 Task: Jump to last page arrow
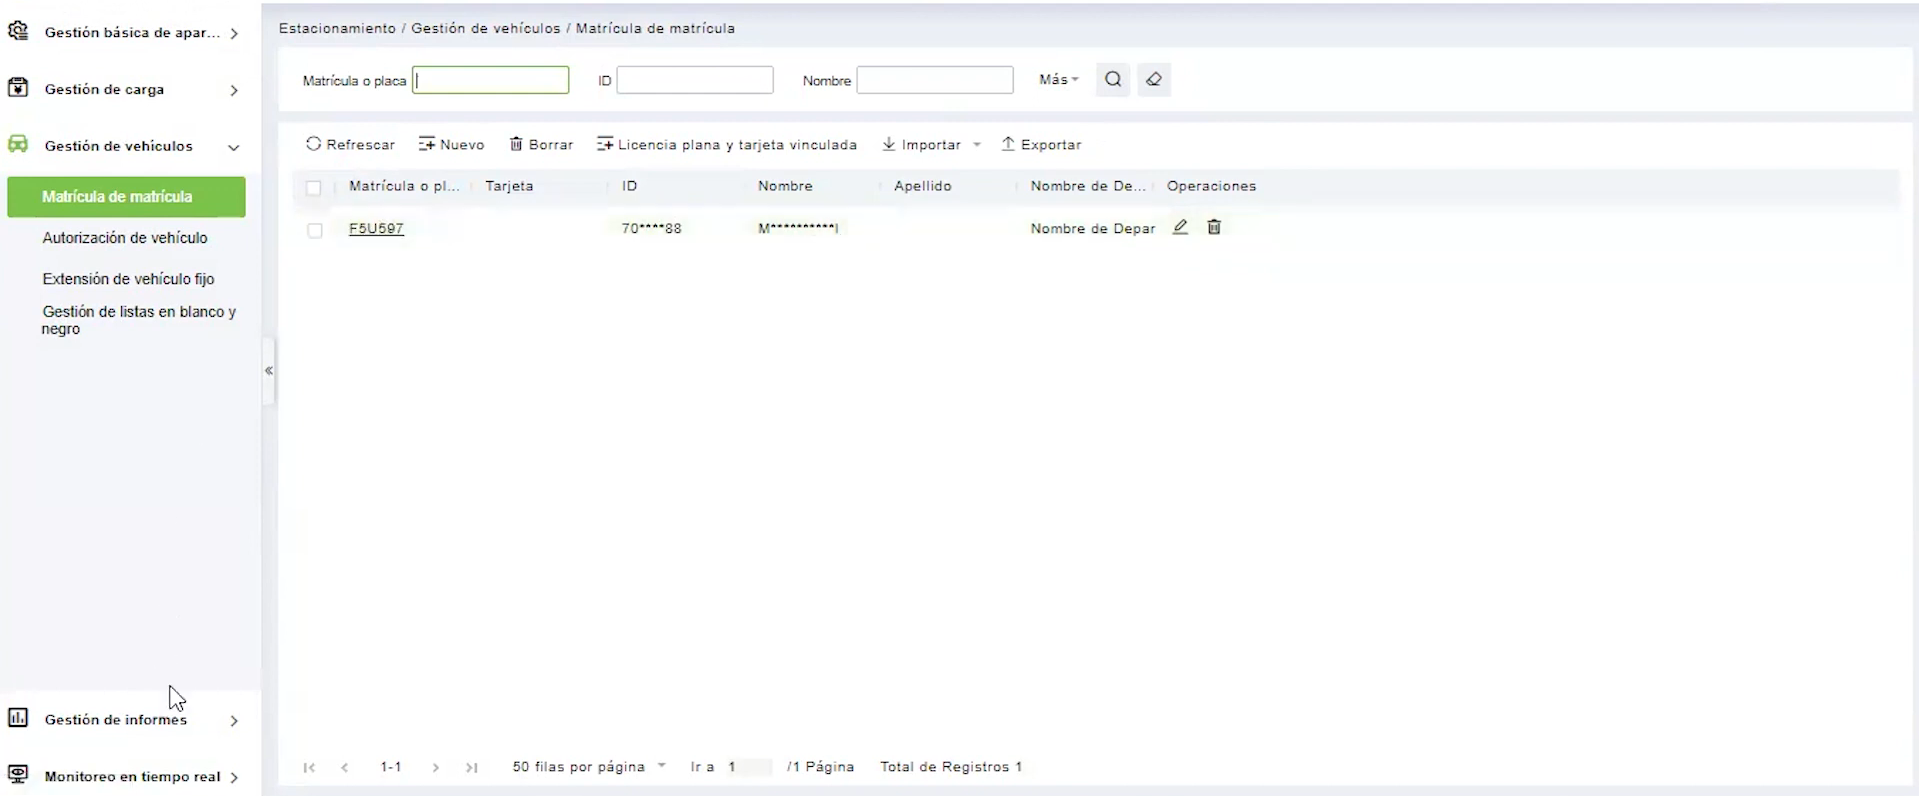click(x=472, y=767)
